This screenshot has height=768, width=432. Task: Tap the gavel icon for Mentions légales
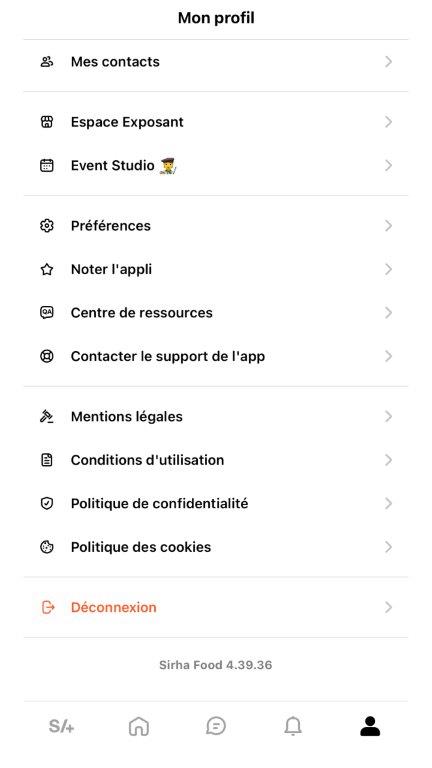click(47, 416)
